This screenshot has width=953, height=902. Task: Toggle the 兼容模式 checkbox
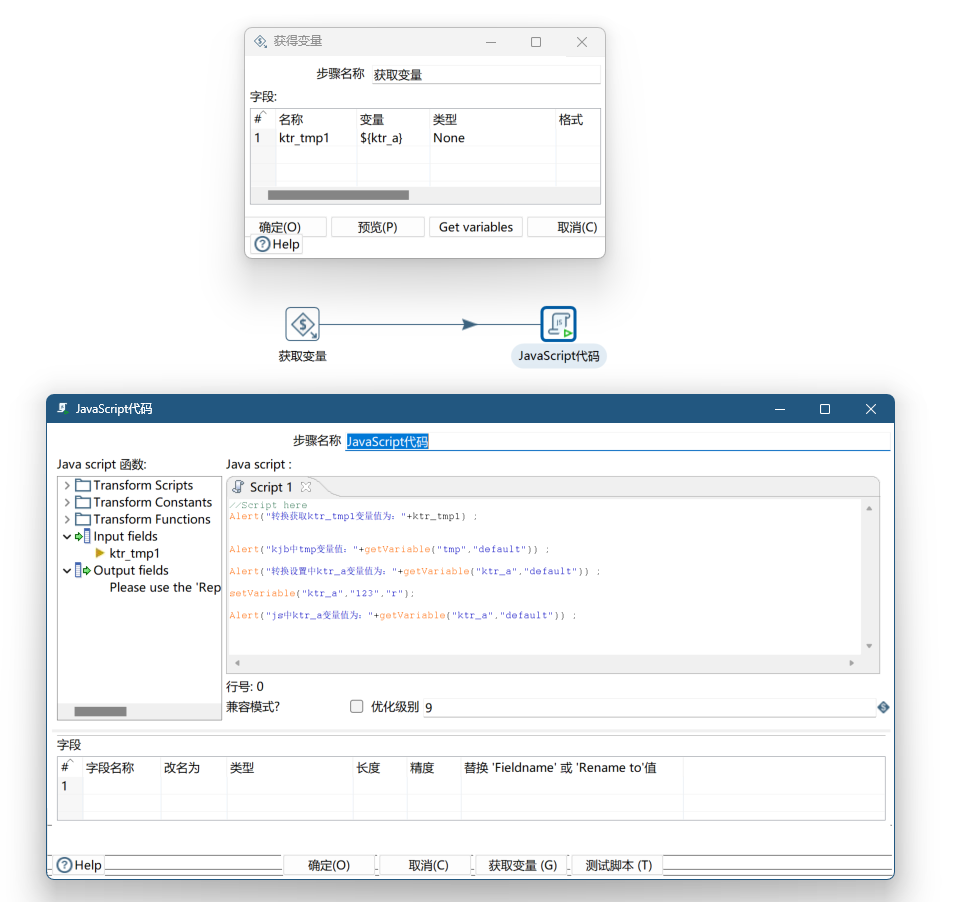pyautogui.click(x=357, y=707)
